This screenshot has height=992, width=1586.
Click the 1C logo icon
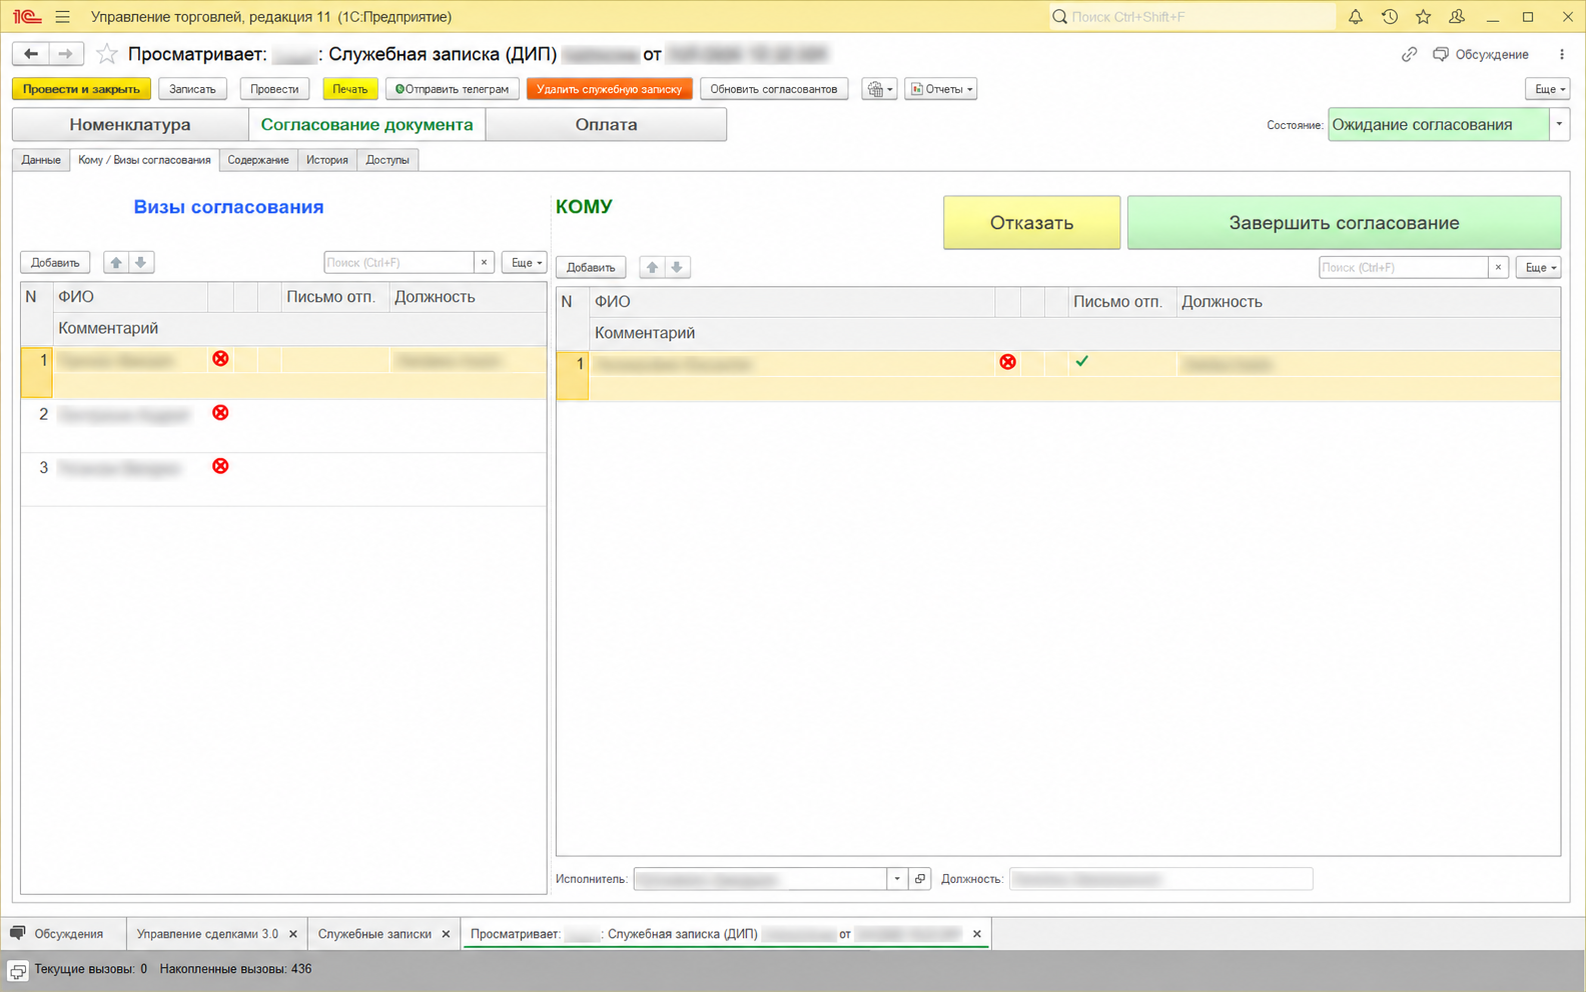click(27, 17)
